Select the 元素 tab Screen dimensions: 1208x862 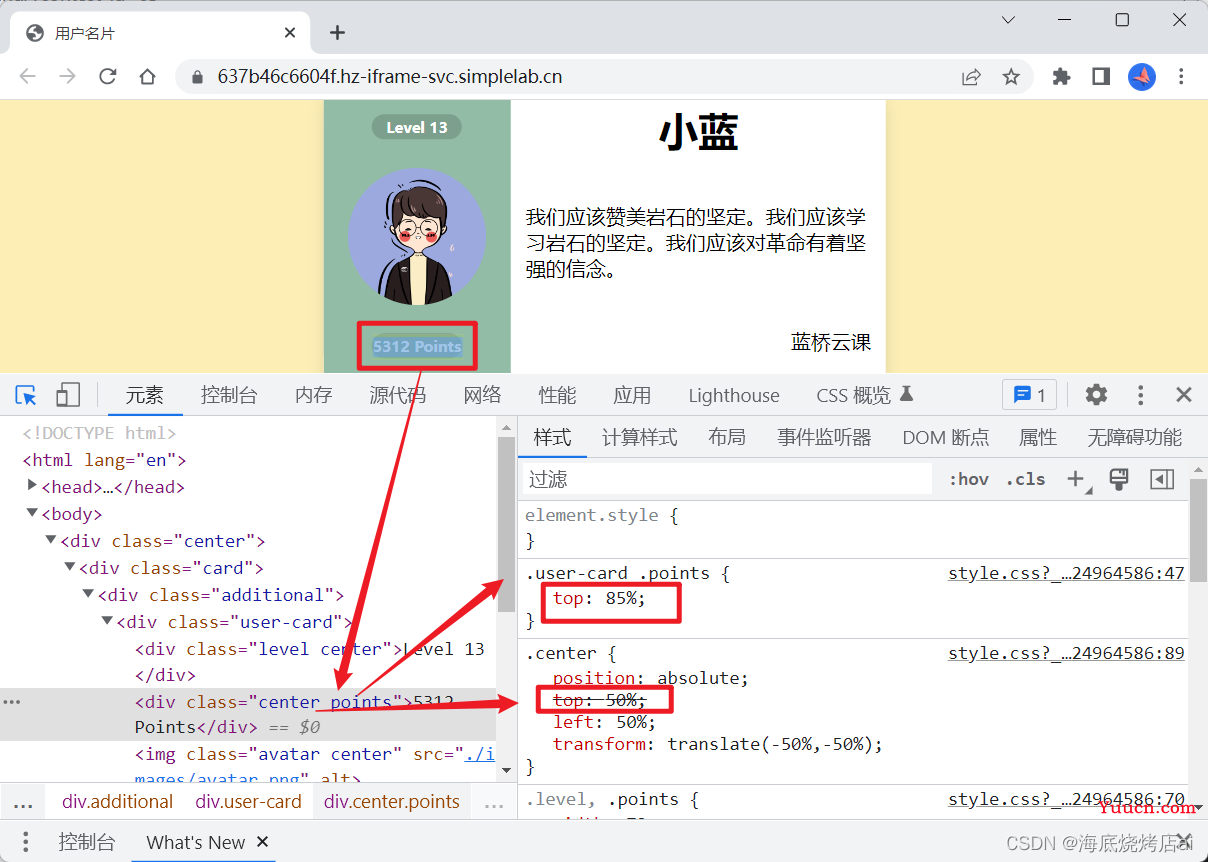pos(144,395)
